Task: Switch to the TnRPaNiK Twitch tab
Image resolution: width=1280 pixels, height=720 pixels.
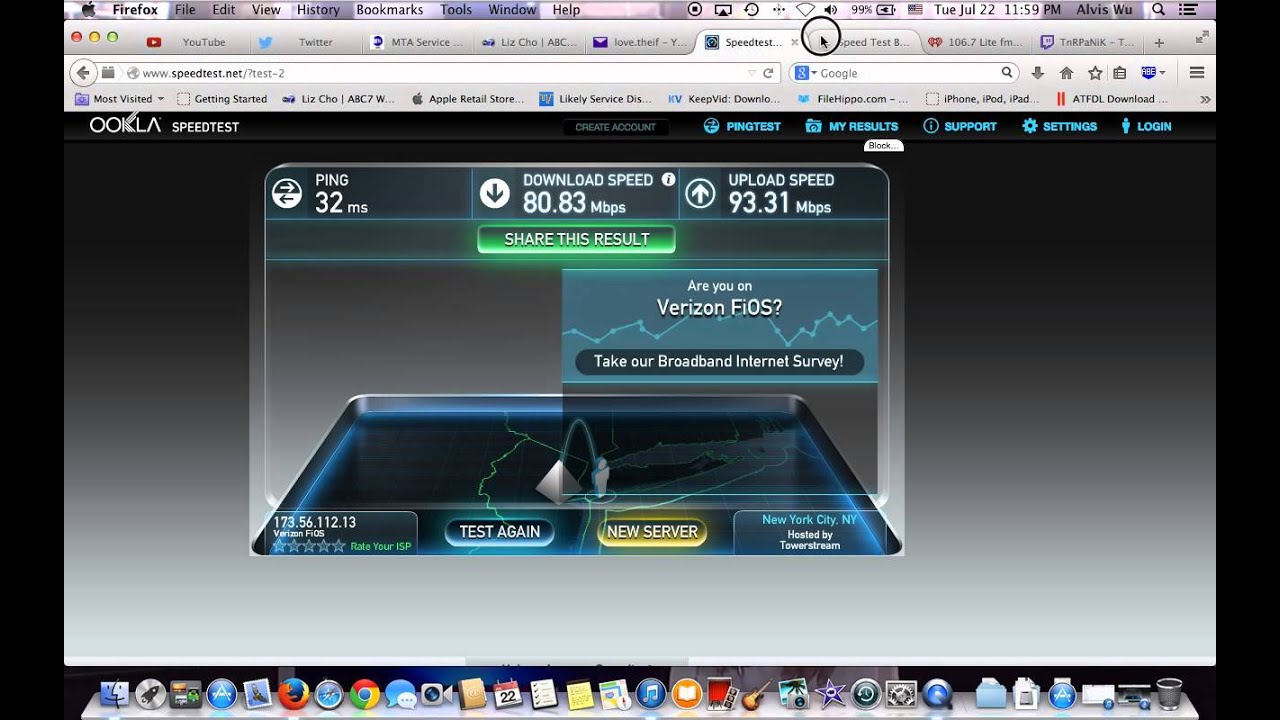Action: (x=1087, y=43)
